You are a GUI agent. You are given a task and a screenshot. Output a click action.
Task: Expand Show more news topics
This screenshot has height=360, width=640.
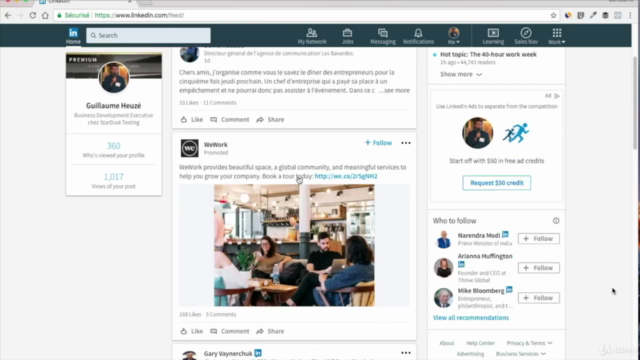click(x=461, y=74)
